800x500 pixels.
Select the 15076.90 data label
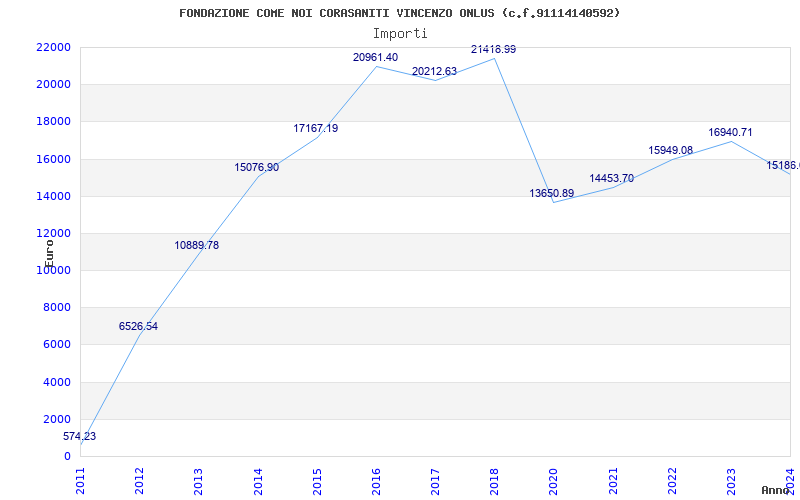point(257,167)
